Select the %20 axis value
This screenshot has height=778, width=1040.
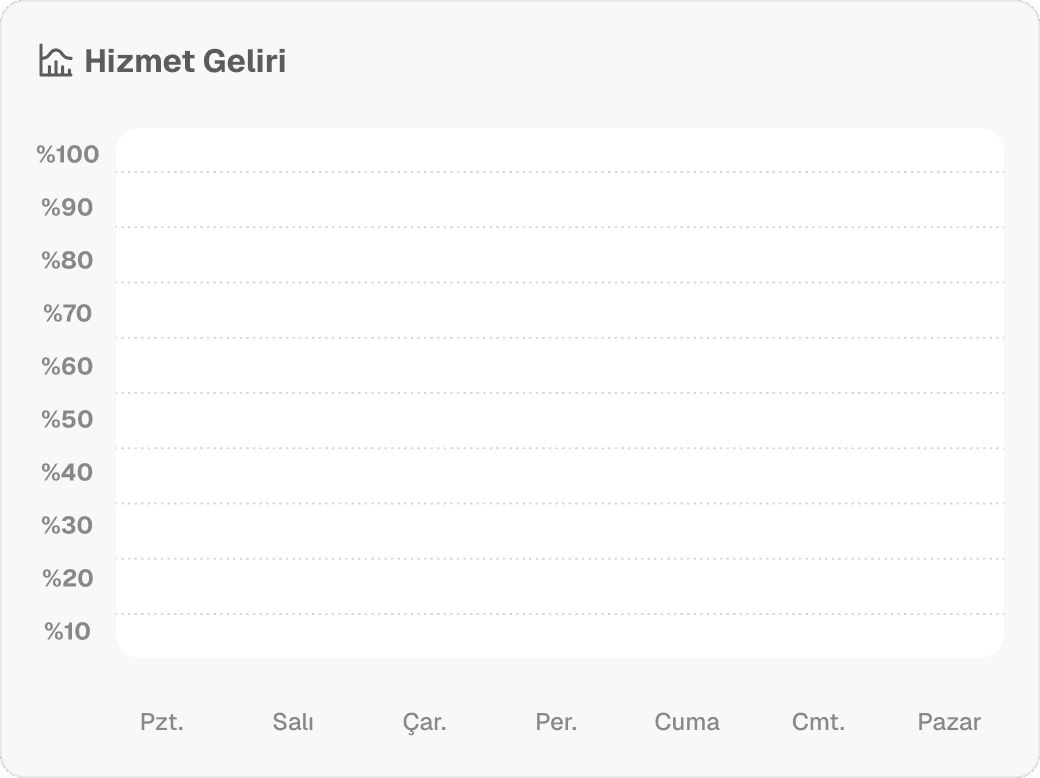(x=67, y=578)
